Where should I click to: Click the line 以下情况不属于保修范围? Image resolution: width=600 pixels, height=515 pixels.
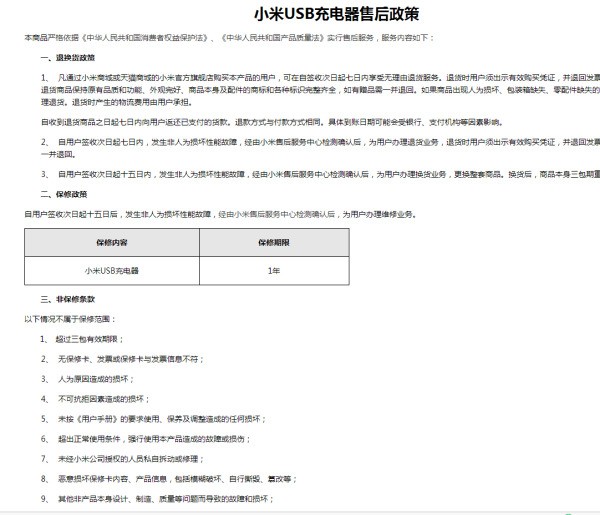click(x=70, y=319)
